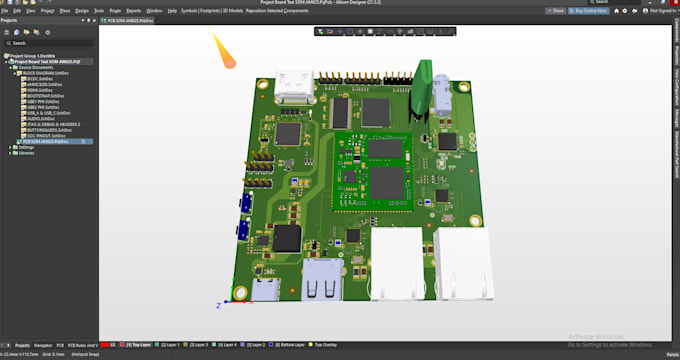Switch to PCB SOM AM625.PcbDoc document tab

[x=127, y=20]
